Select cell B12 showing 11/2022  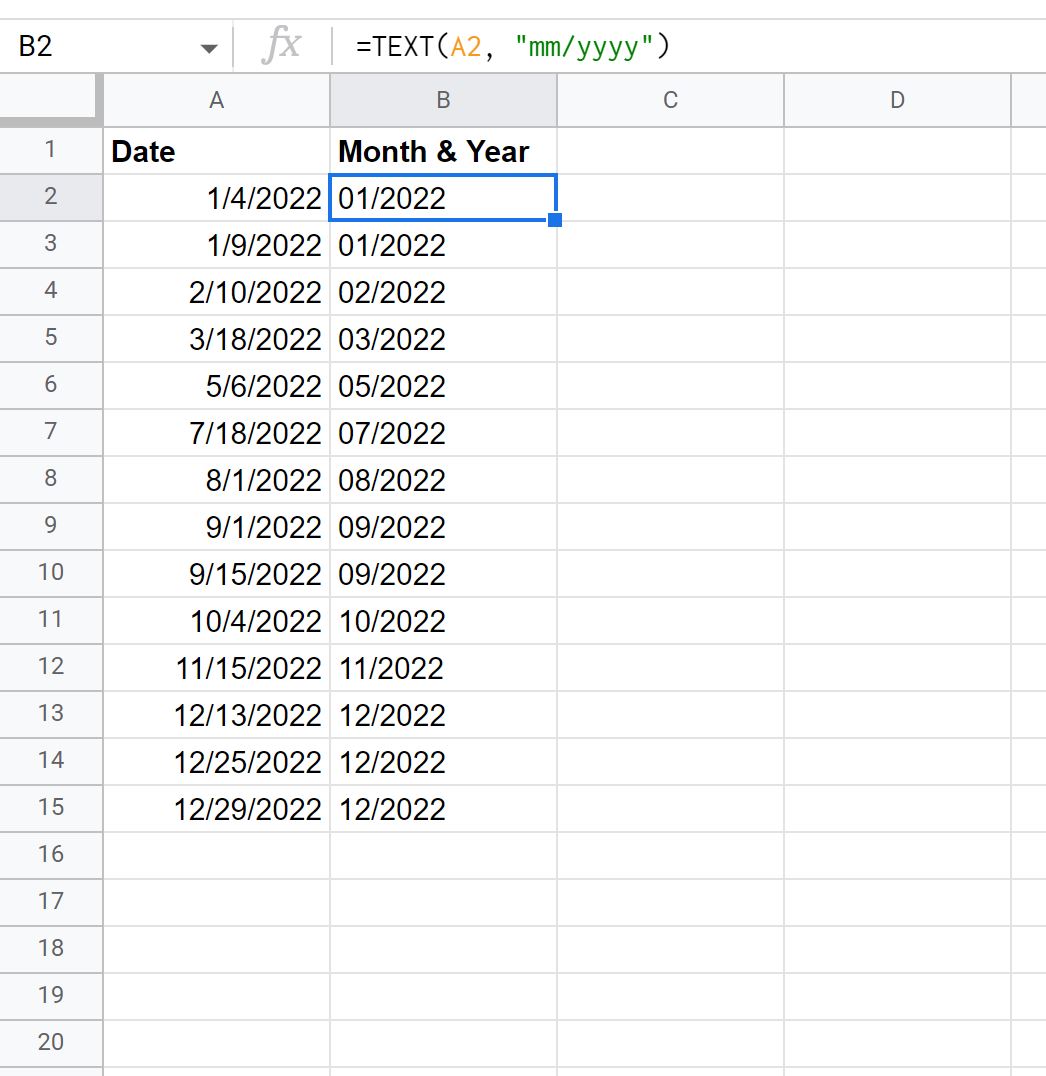[443, 668]
